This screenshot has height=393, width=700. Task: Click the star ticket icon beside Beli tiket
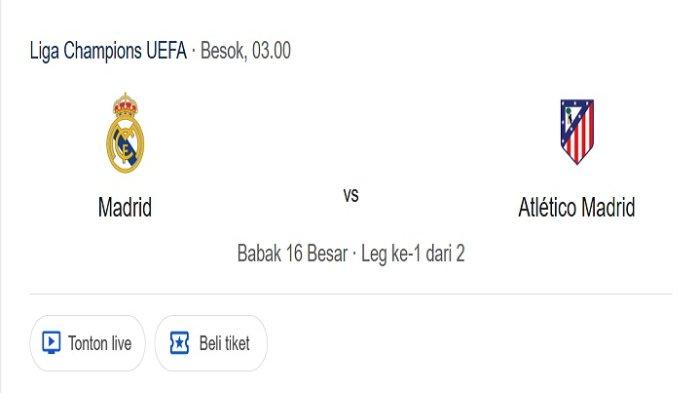(x=179, y=343)
